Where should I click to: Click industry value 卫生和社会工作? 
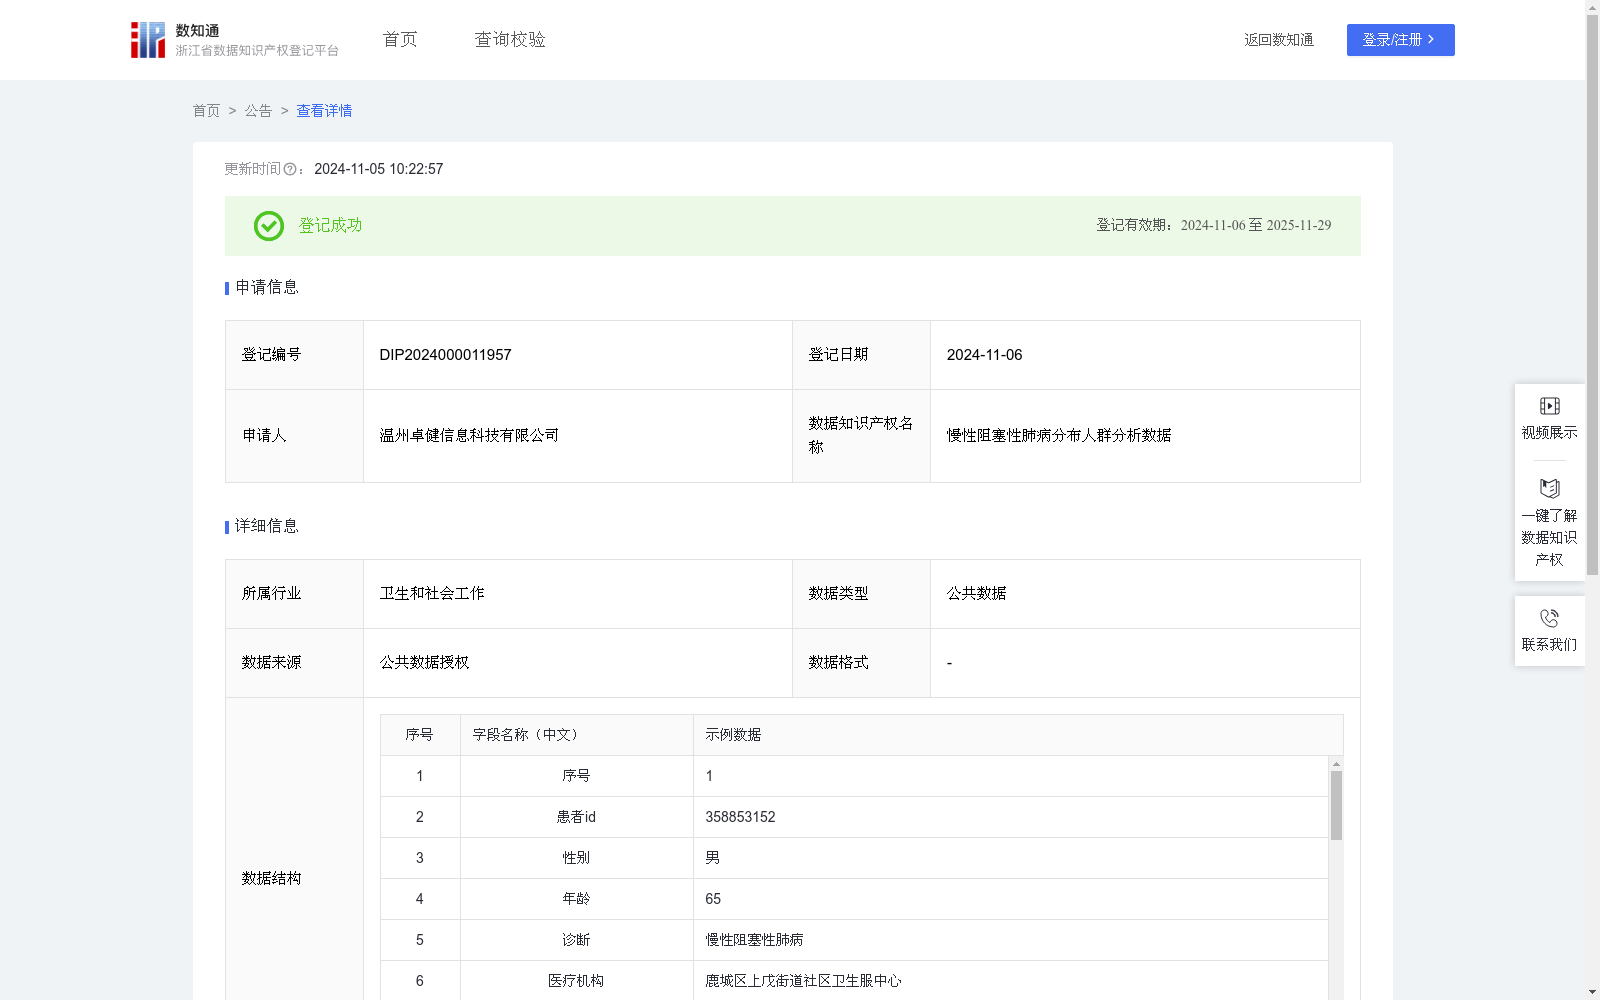point(432,594)
